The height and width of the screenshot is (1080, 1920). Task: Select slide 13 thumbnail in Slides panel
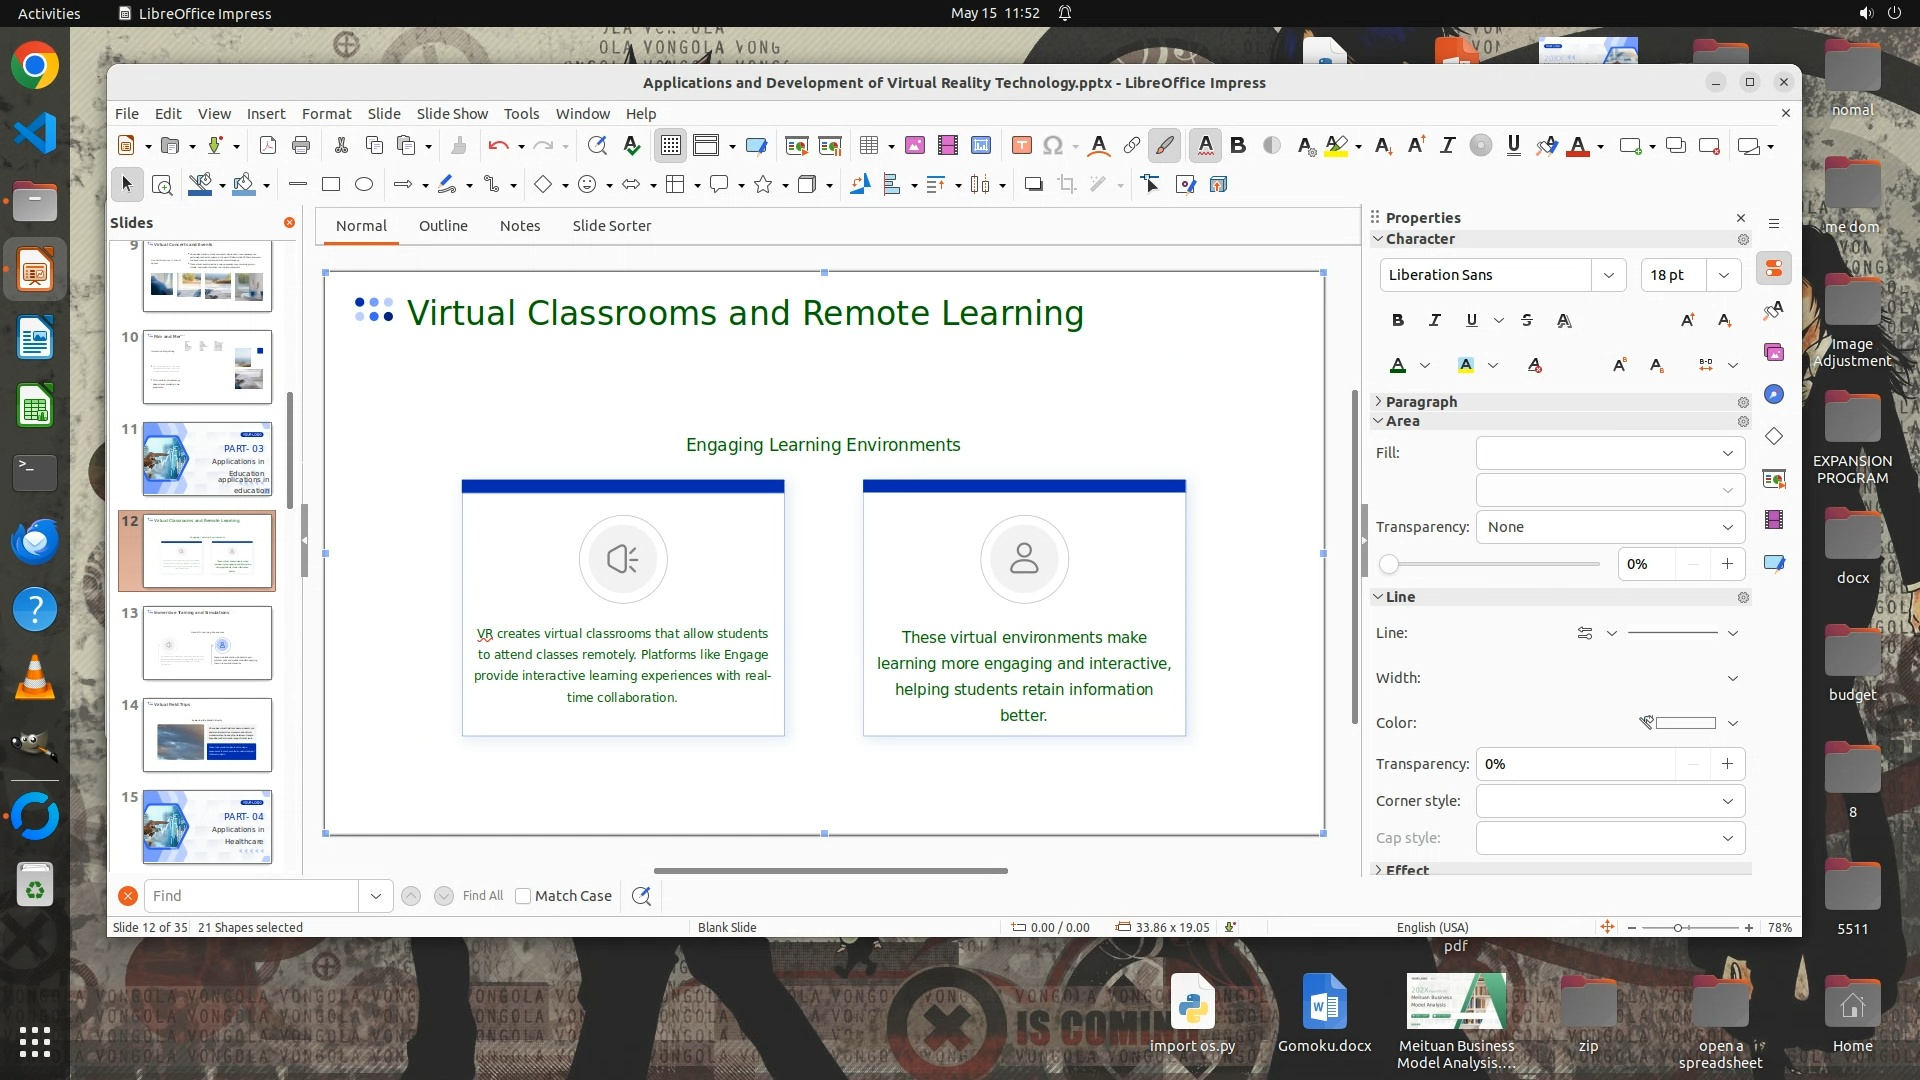[x=207, y=643]
